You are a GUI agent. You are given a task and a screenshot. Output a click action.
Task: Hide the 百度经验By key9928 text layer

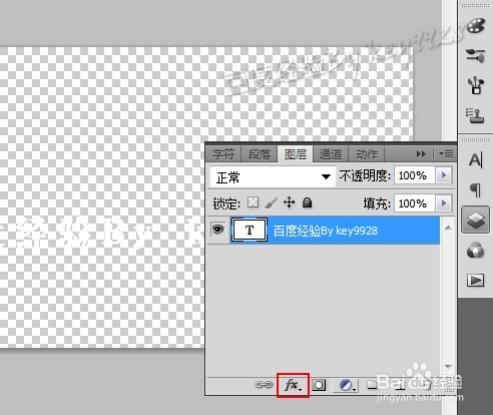coord(218,230)
